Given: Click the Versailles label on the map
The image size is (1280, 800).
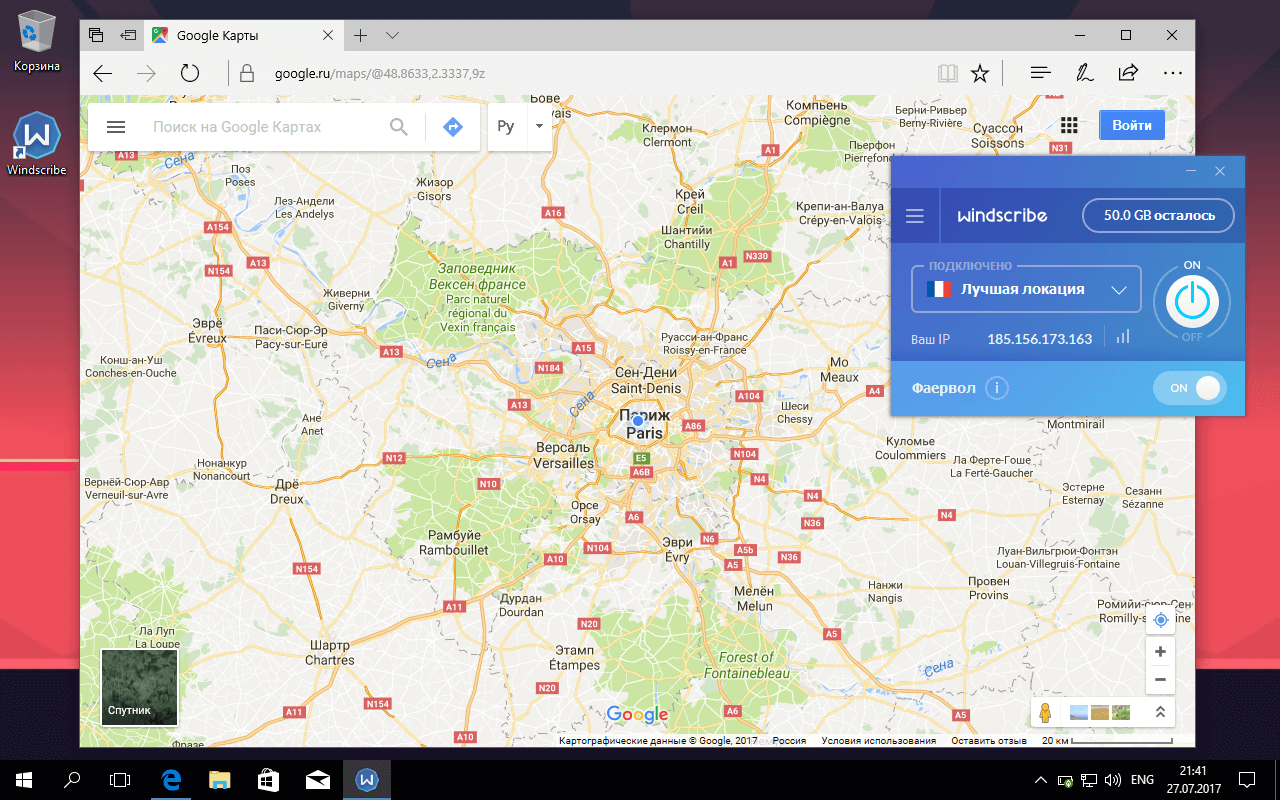Looking at the screenshot, I should [564, 463].
